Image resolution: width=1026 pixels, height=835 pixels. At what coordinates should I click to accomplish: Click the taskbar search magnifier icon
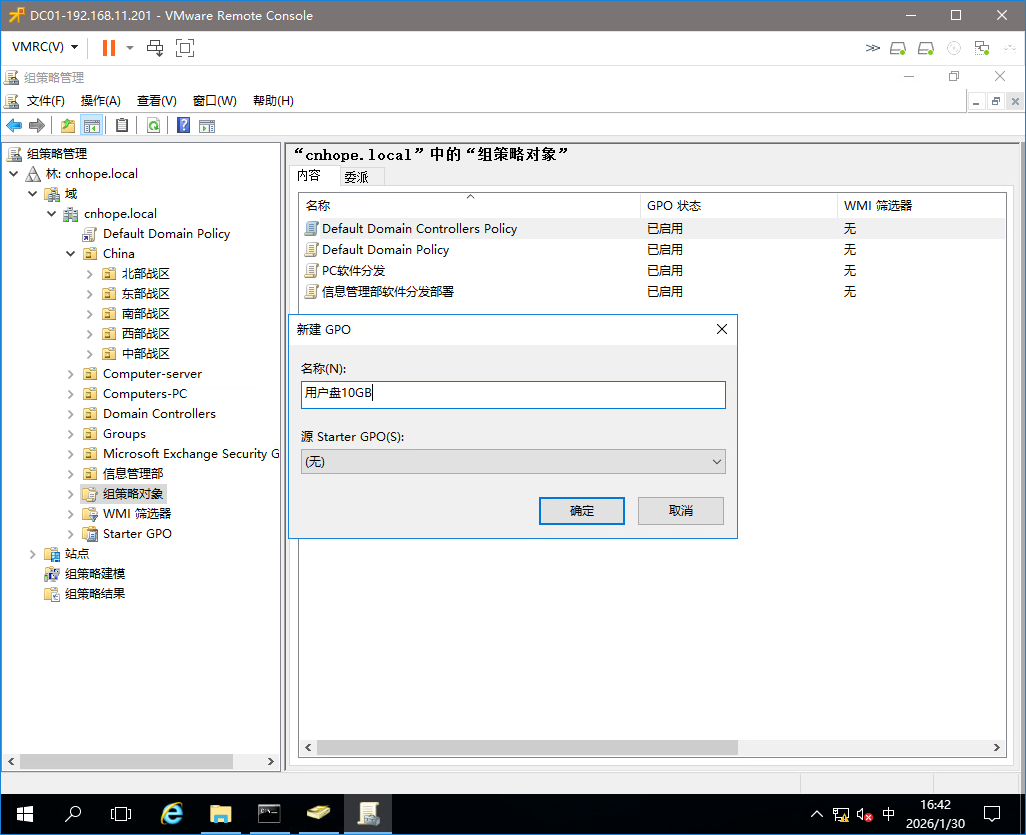73,814
